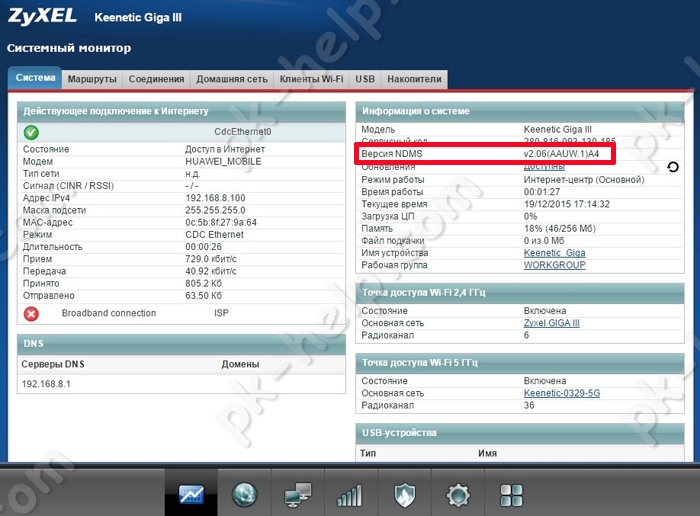Screen dimensions: 700x516
Task: Click the Интернет-центр (Основной) mode value
Action: click(x=584, y=180)
